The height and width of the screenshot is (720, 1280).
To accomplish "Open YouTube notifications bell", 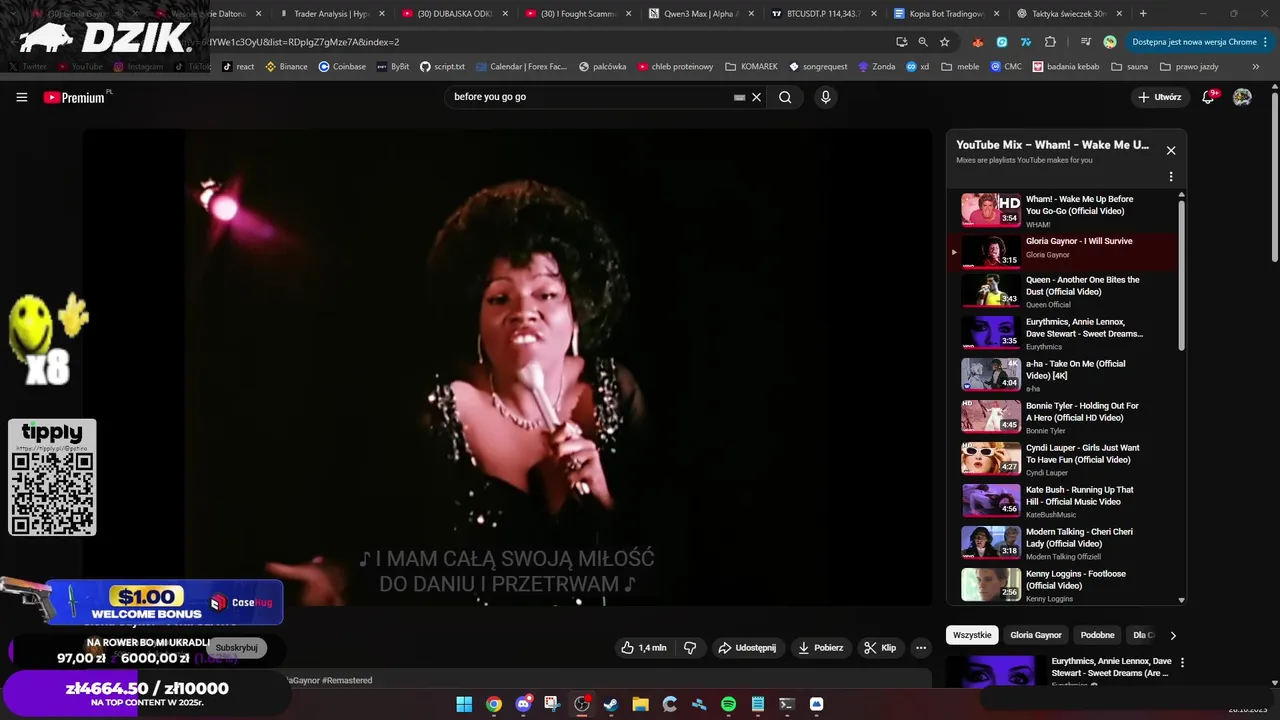I will point(1209,97).
